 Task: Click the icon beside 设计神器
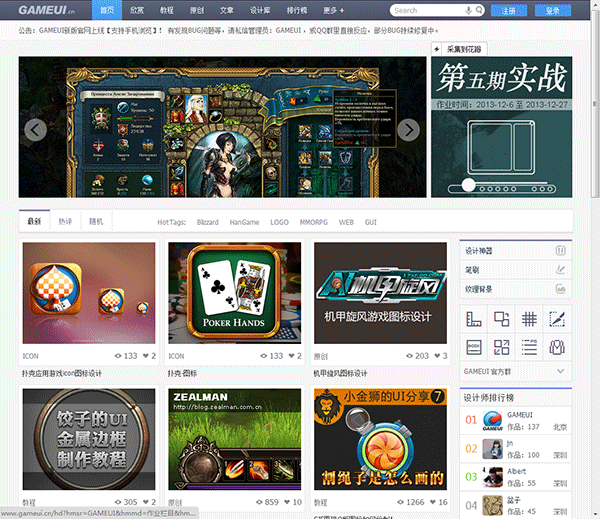click(x=560, y=251)
